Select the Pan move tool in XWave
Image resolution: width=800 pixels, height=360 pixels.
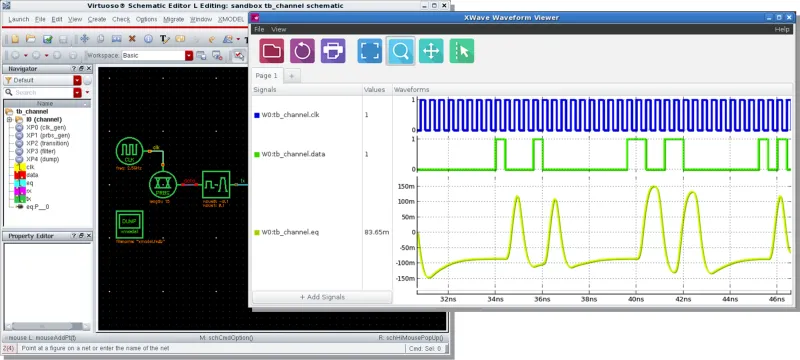(431, 50)
